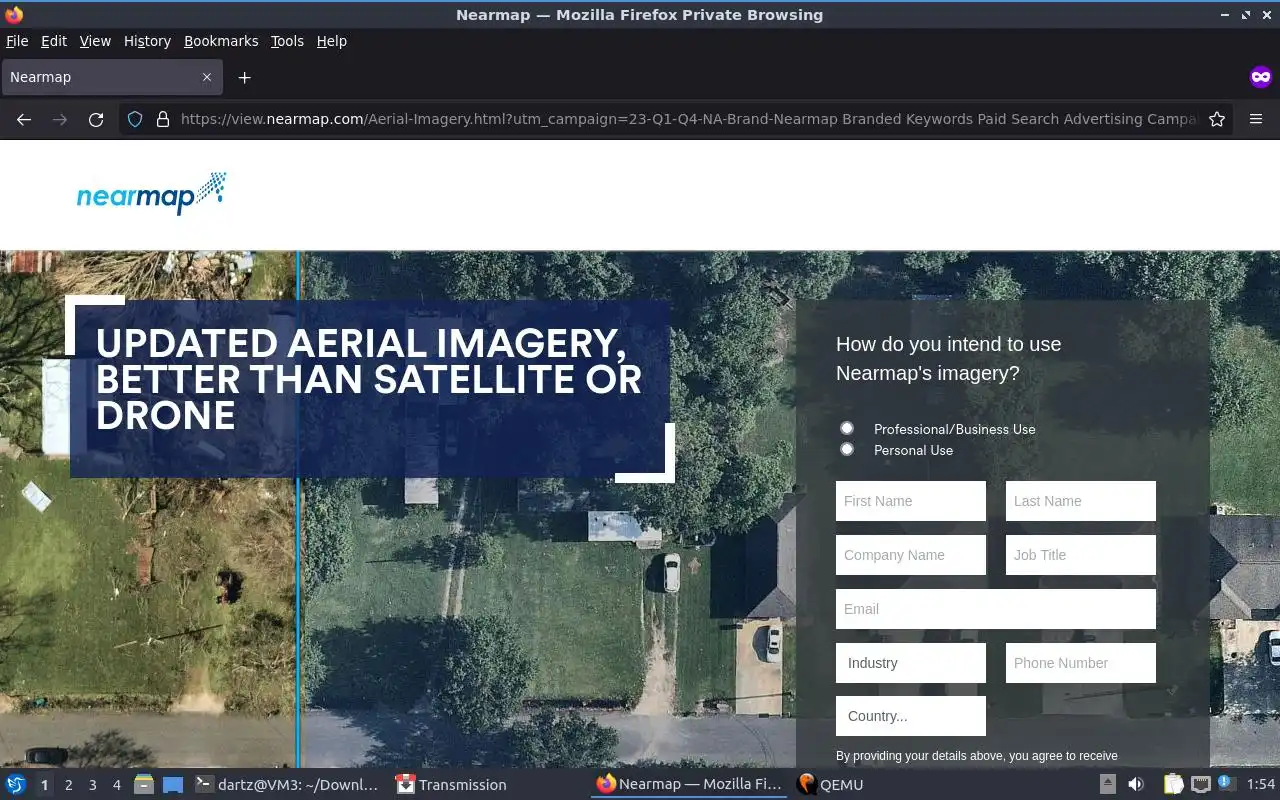The height and width of the screenshot is (800, 1280).
Task: Open the History menu
Action: (147, 41)
